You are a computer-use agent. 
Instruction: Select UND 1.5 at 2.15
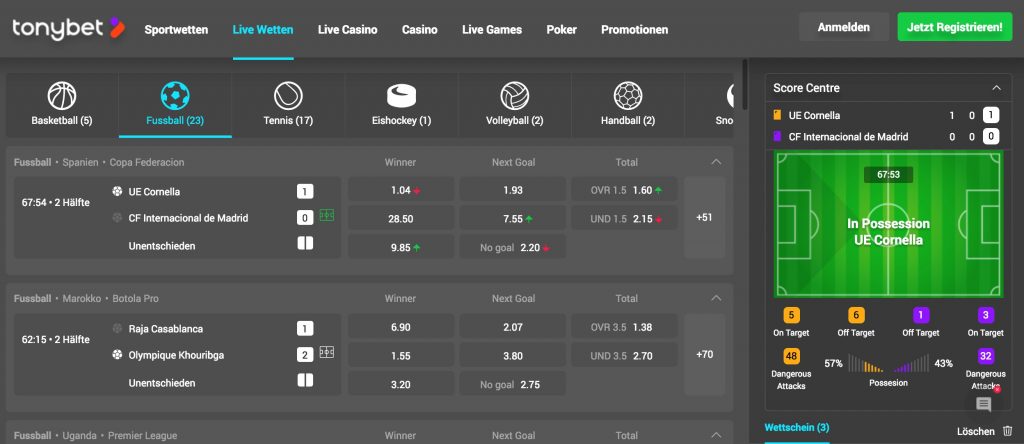[x=625, y=219]
